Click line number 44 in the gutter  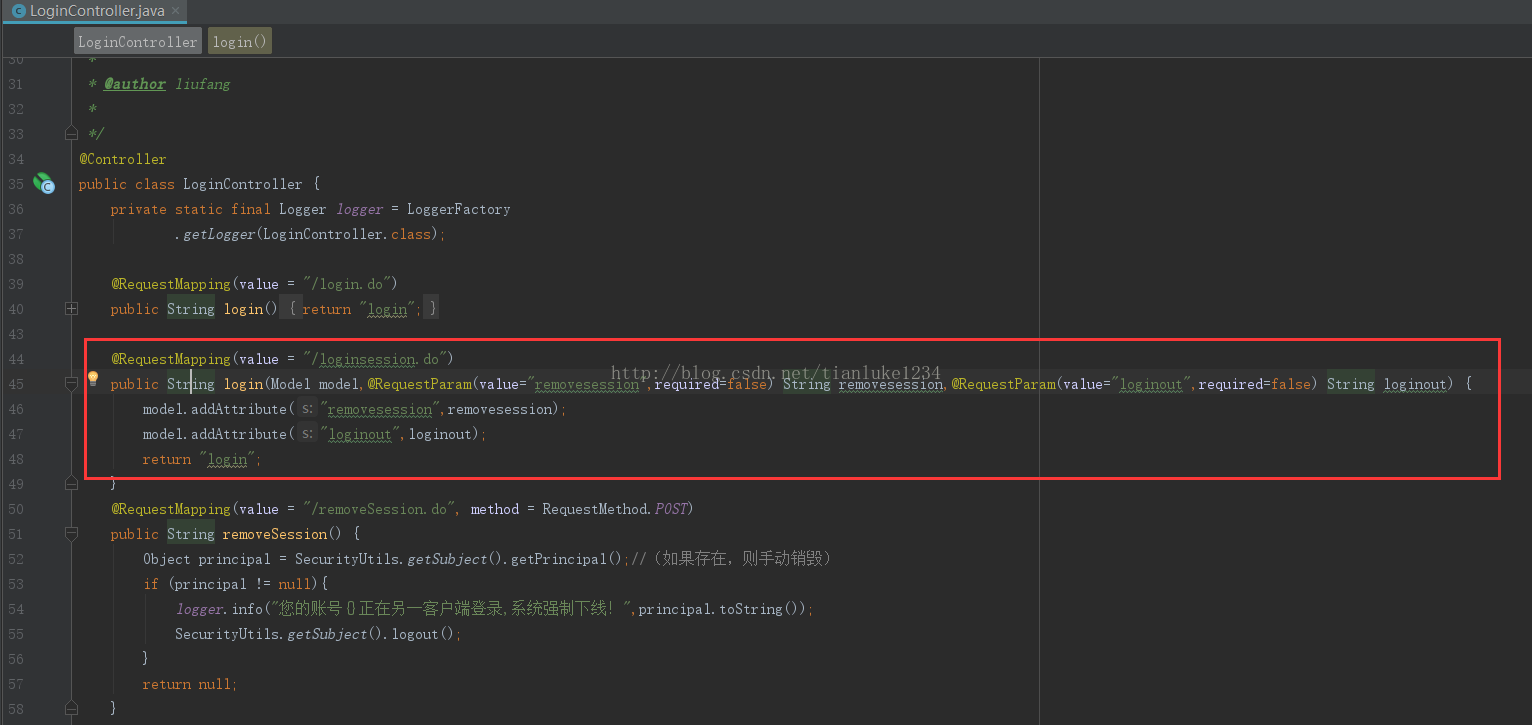pos(15,359)
